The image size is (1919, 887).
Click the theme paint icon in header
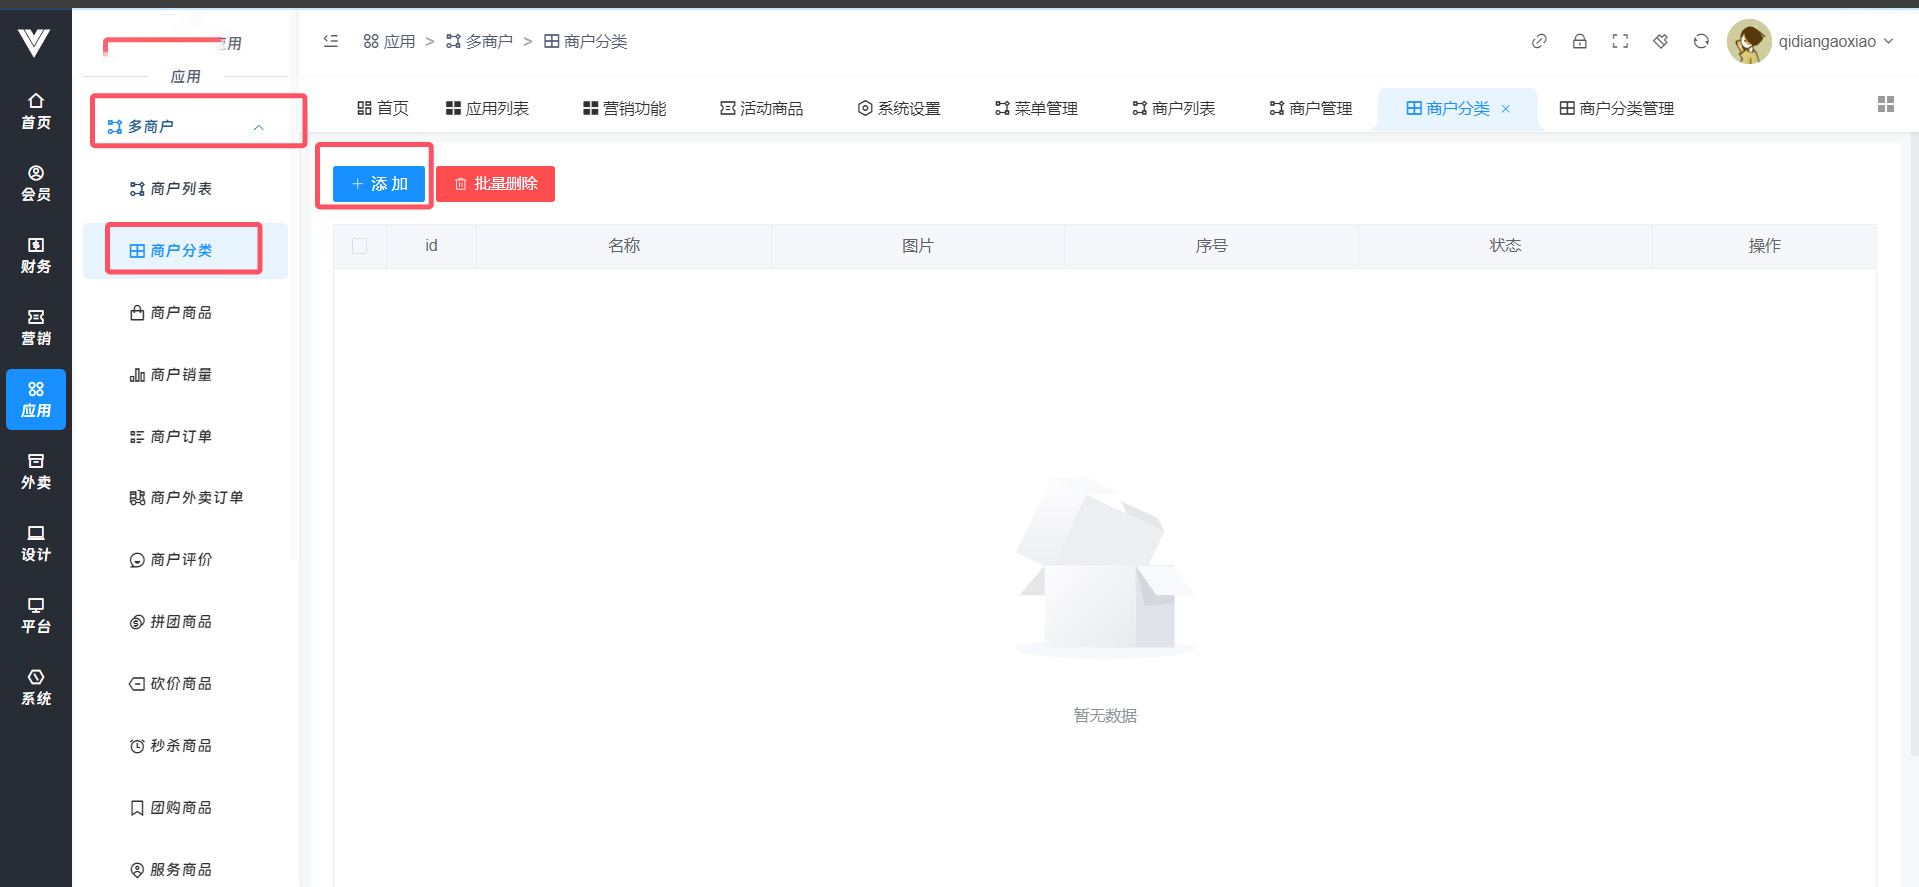[1660, 41]
